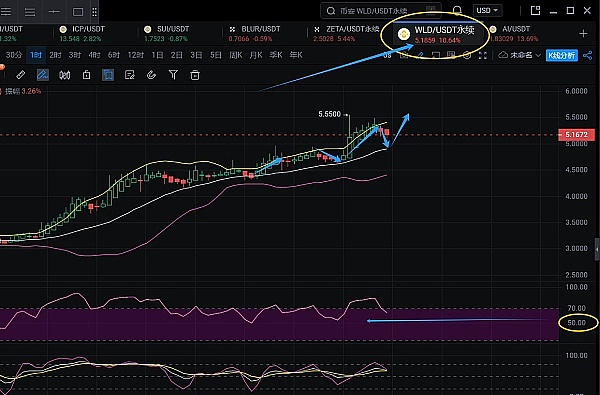Image resolution: width=600 pixels, height=395 pixels.
Task: Toggle the lock drawings icon
Action: [x=86, y=75]
